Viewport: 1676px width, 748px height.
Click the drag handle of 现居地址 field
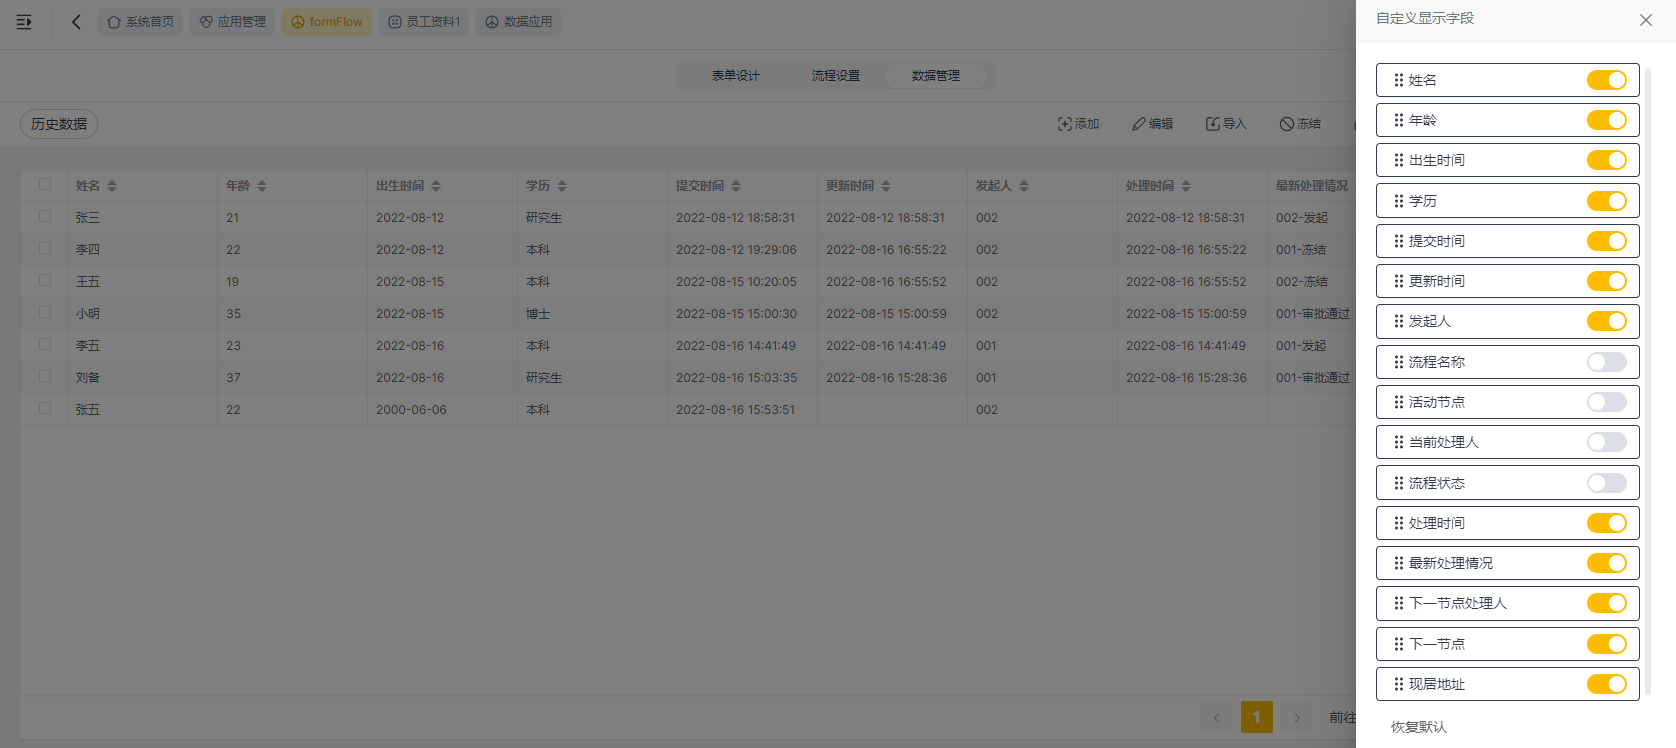point(1399,684)
